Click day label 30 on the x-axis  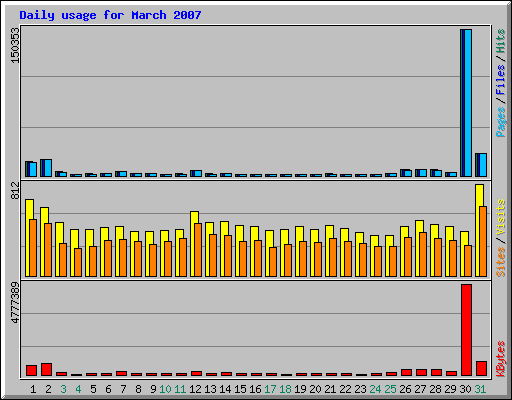(x=465, y=389)
